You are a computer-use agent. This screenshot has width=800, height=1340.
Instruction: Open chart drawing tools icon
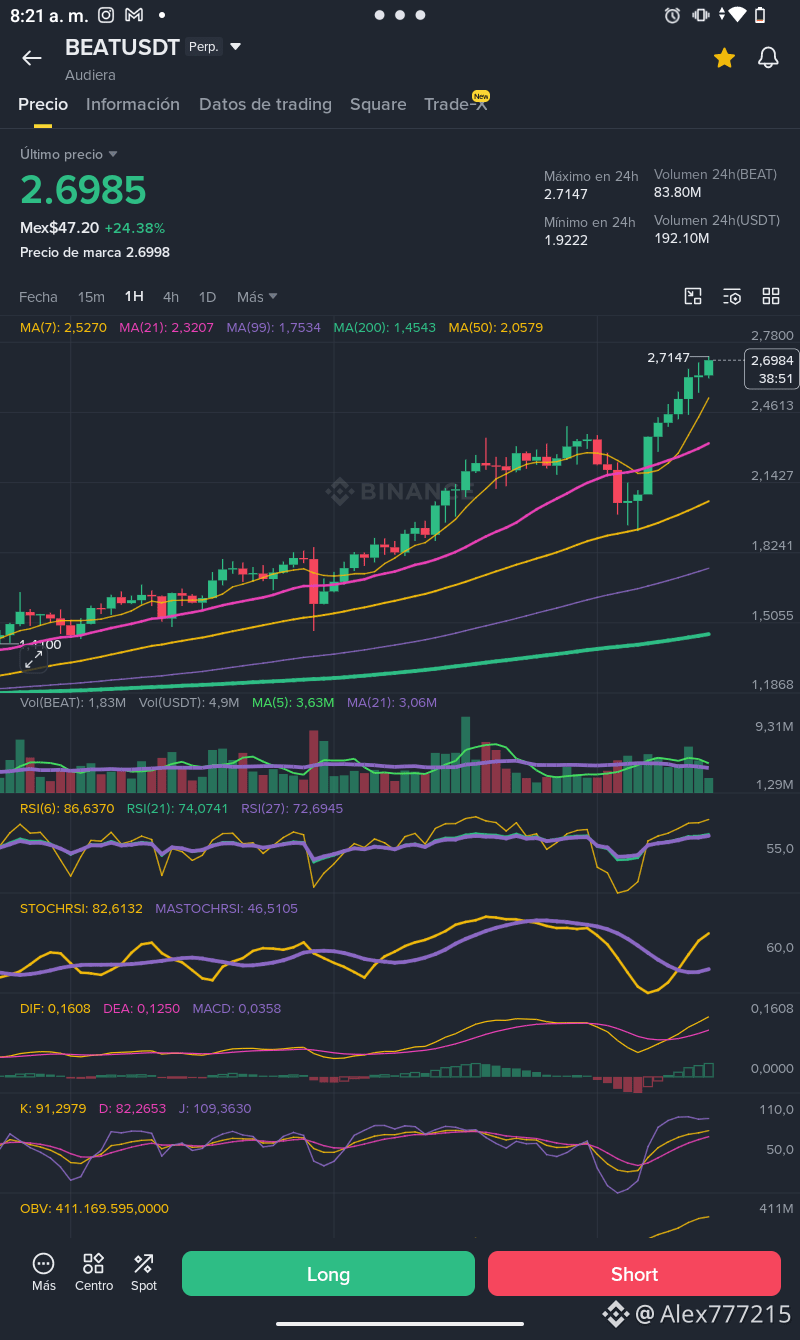693,296
